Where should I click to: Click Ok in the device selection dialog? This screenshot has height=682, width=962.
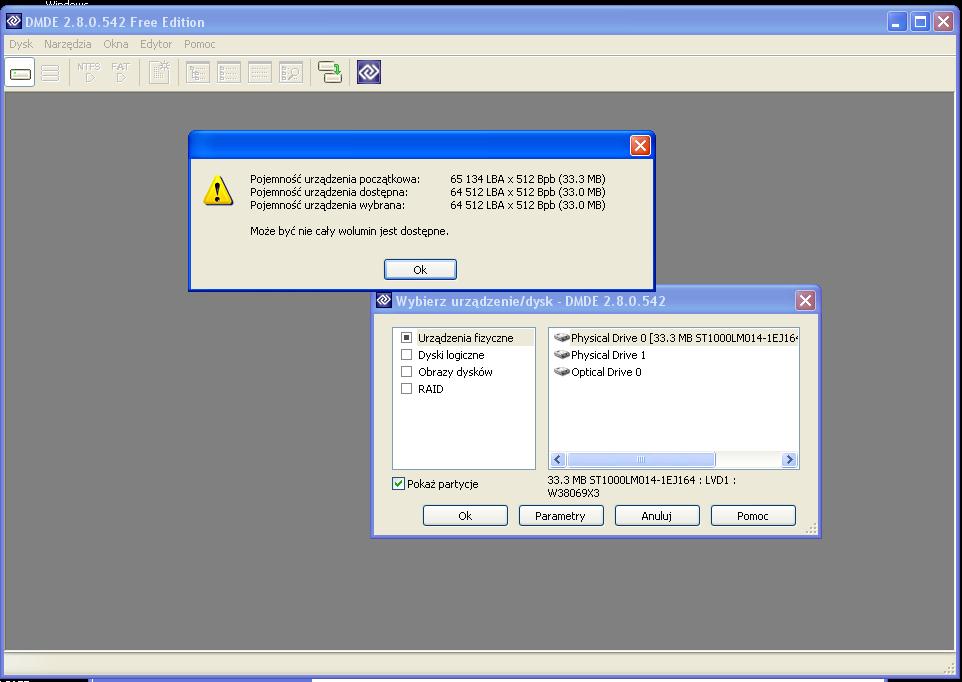pyautogui.click(x=465, y=516)
